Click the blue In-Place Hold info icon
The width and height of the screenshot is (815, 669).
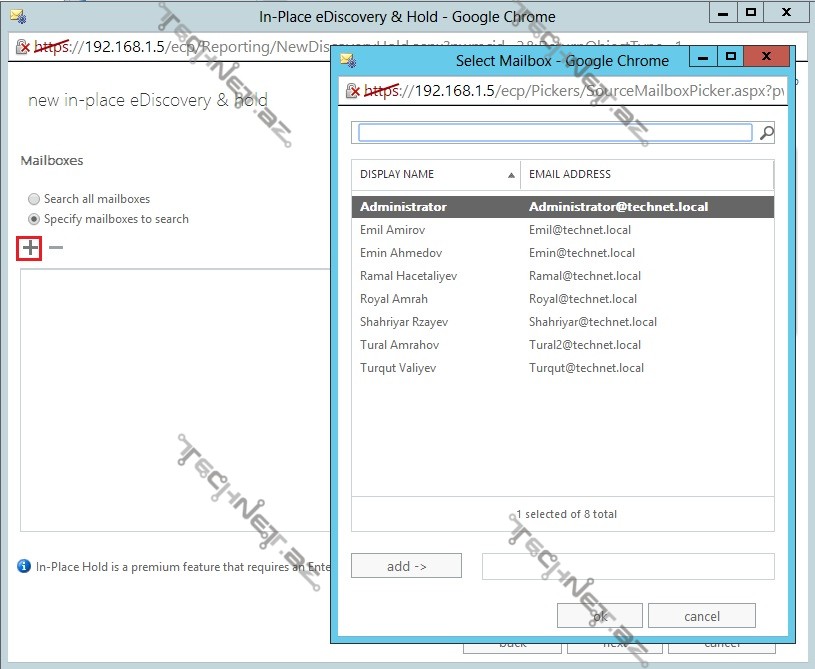(24, 566)
